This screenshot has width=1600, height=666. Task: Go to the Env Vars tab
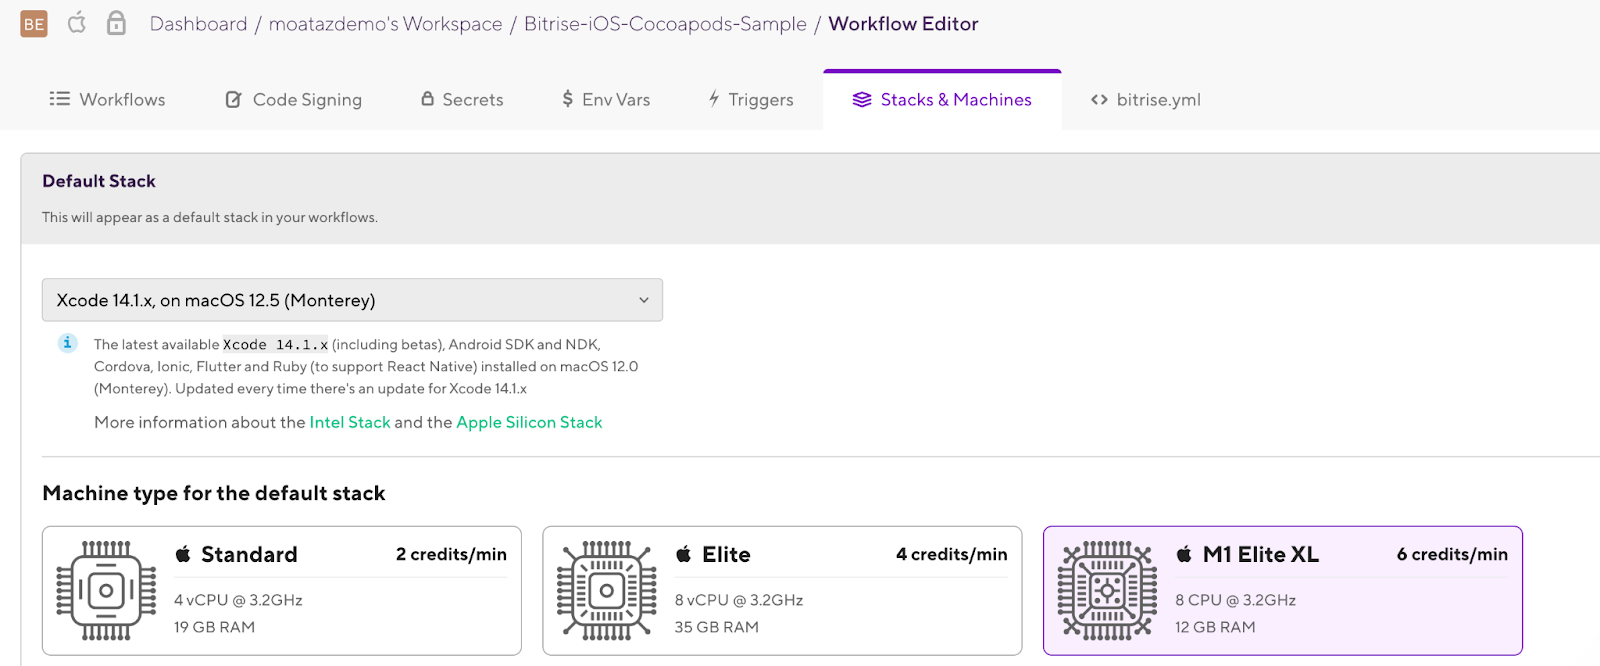click(605, 99)
